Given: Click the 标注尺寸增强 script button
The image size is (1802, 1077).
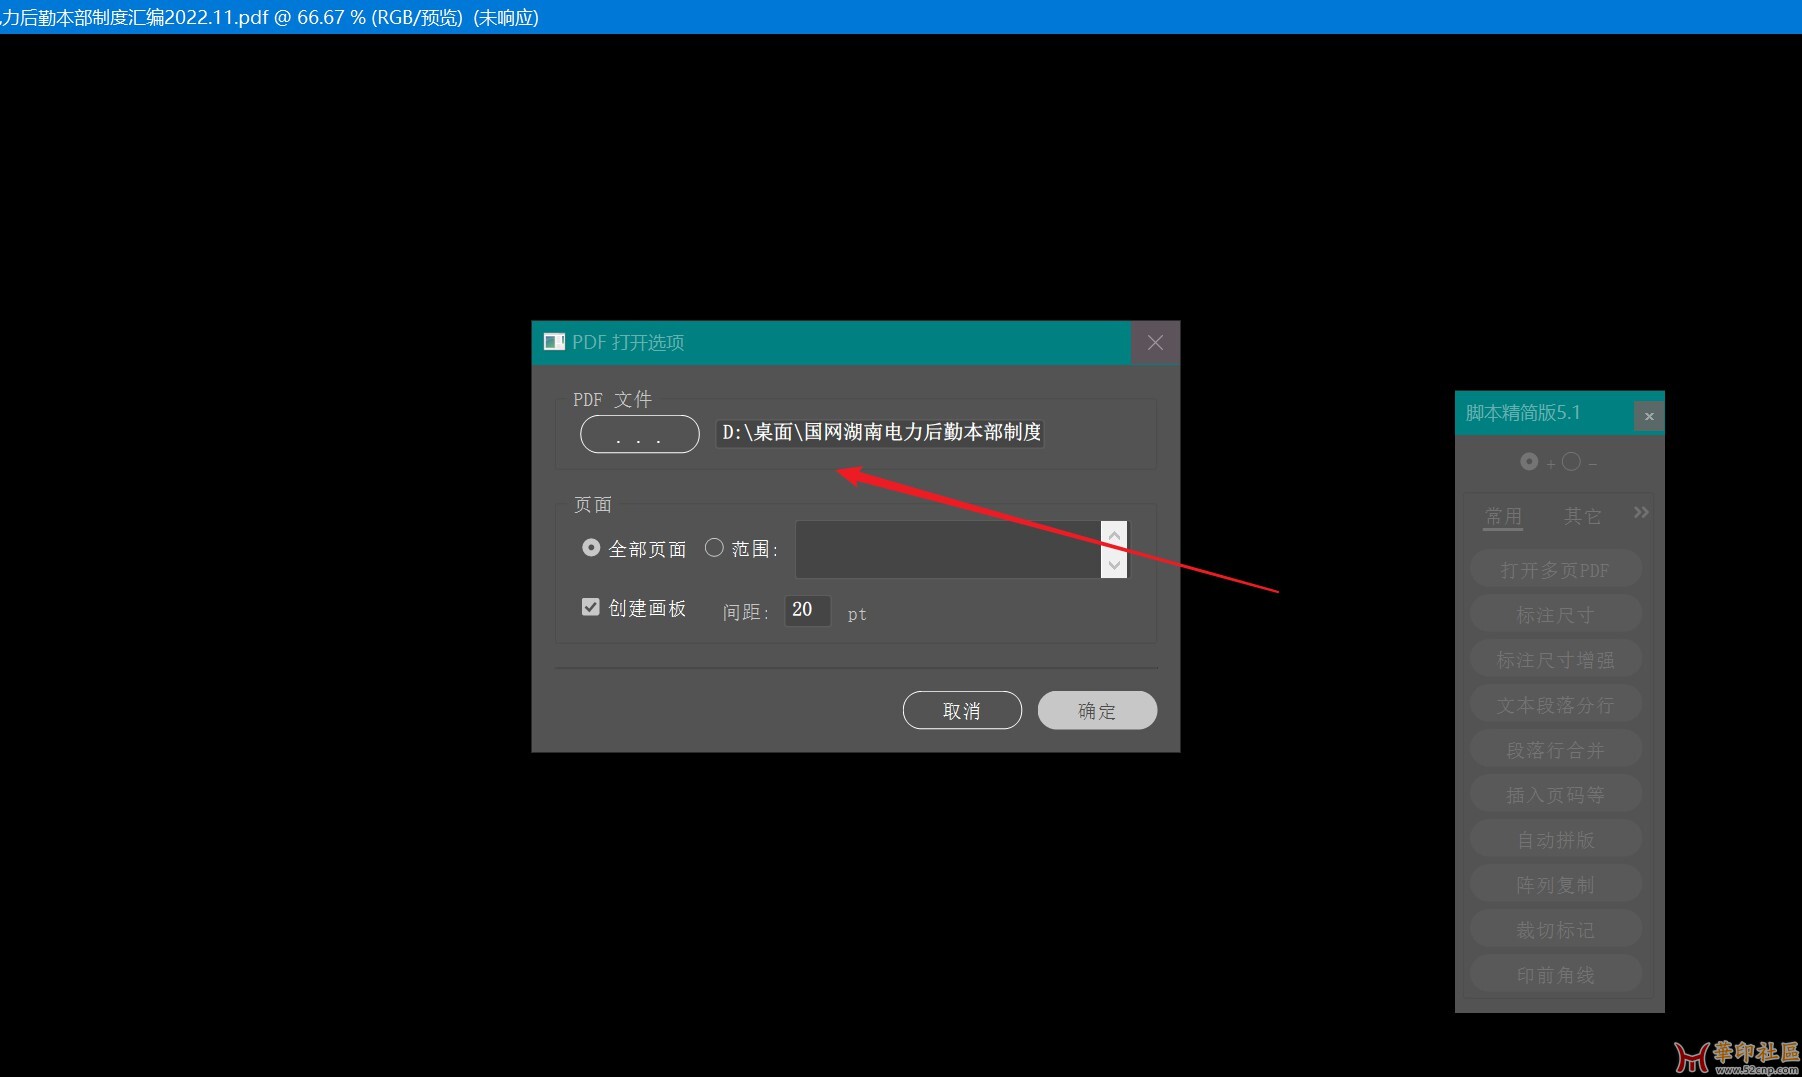Looking at the screenshot, I should 1555,660.
